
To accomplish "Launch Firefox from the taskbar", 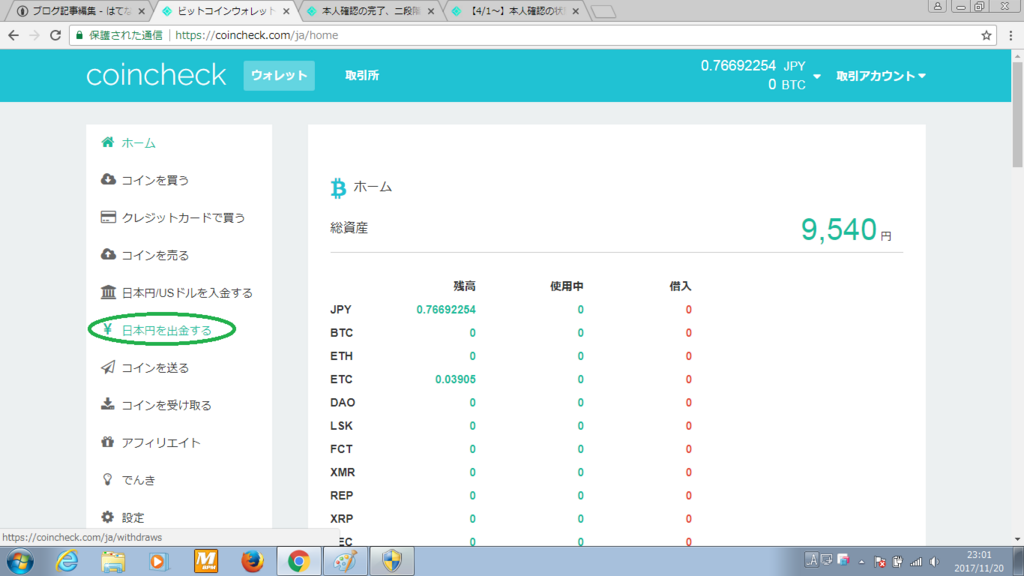I will click(x=252, y=562).
